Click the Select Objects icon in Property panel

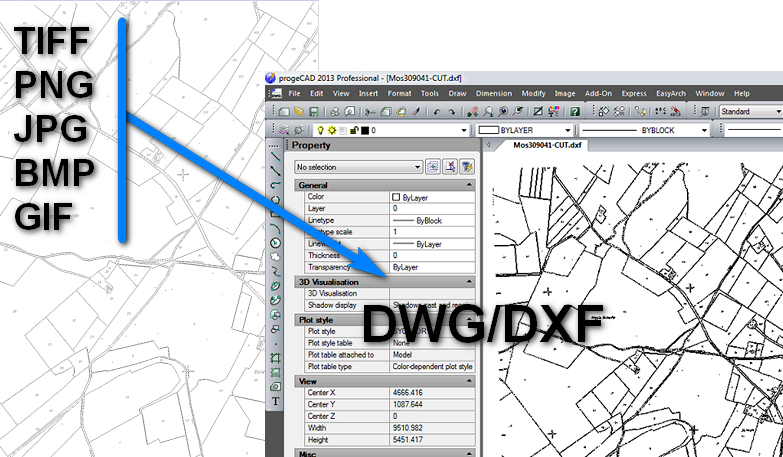[450, 167]
